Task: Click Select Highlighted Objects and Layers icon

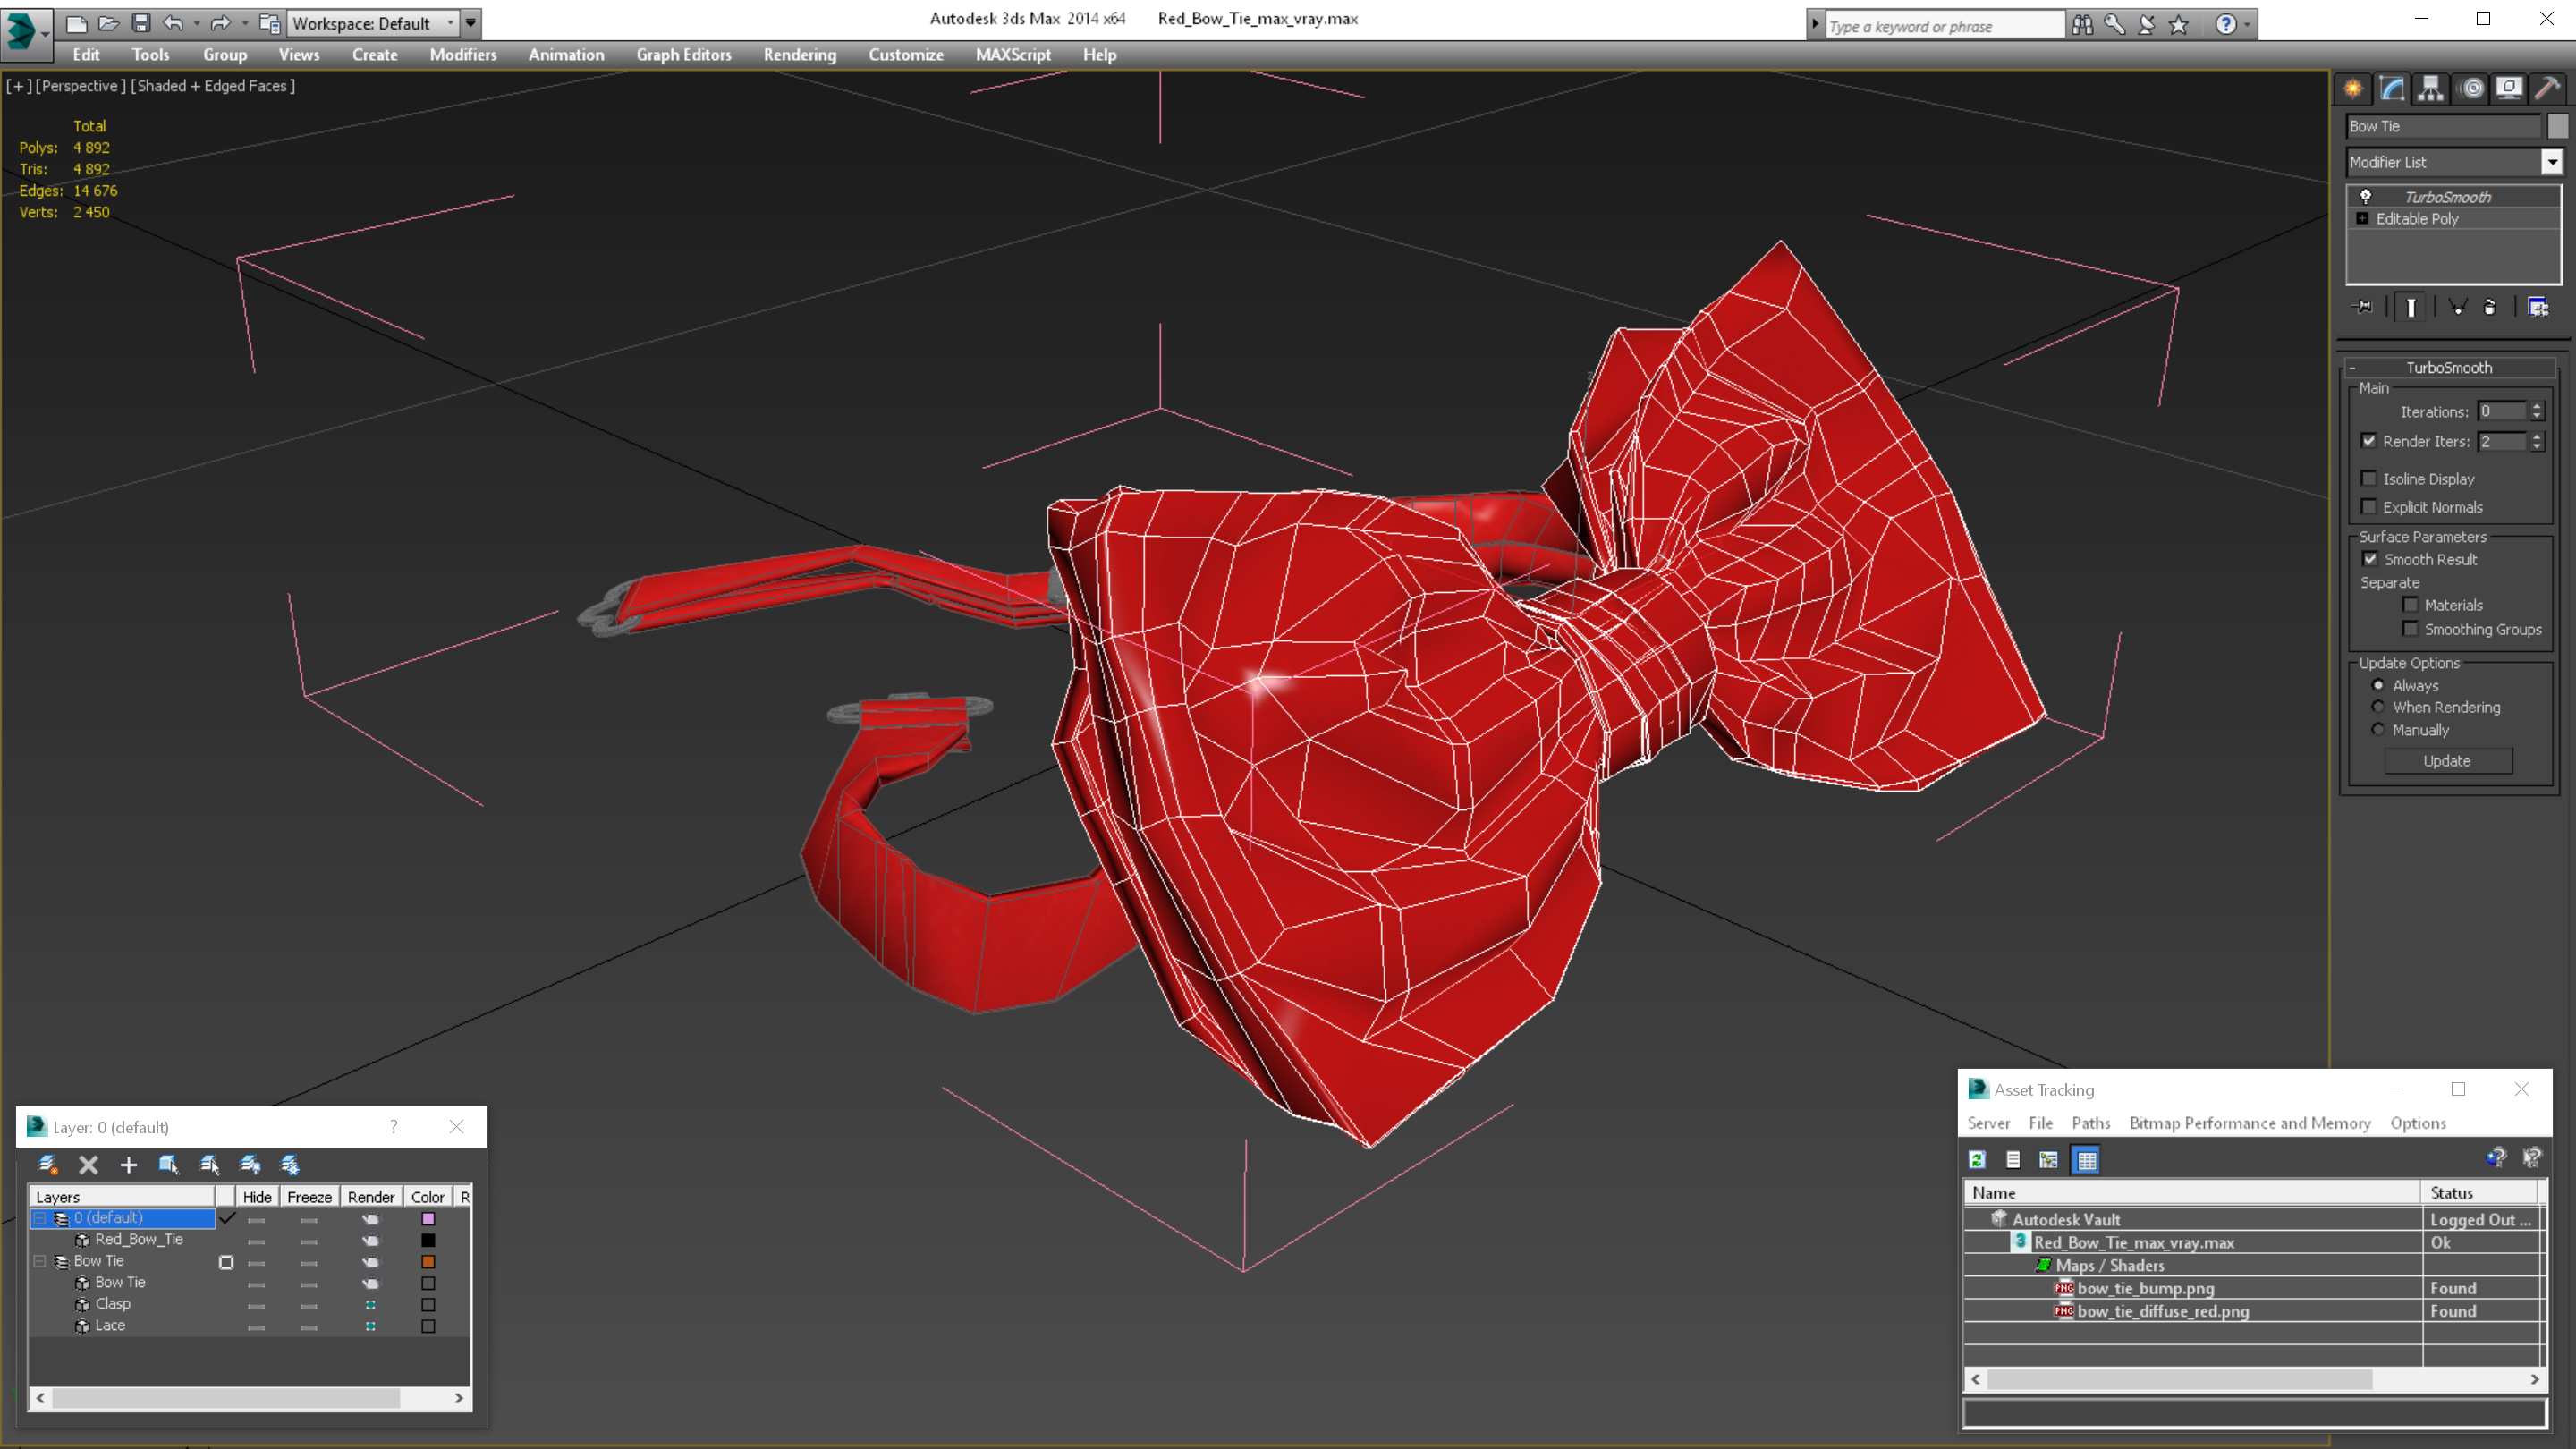Action: click(168, 1164)
